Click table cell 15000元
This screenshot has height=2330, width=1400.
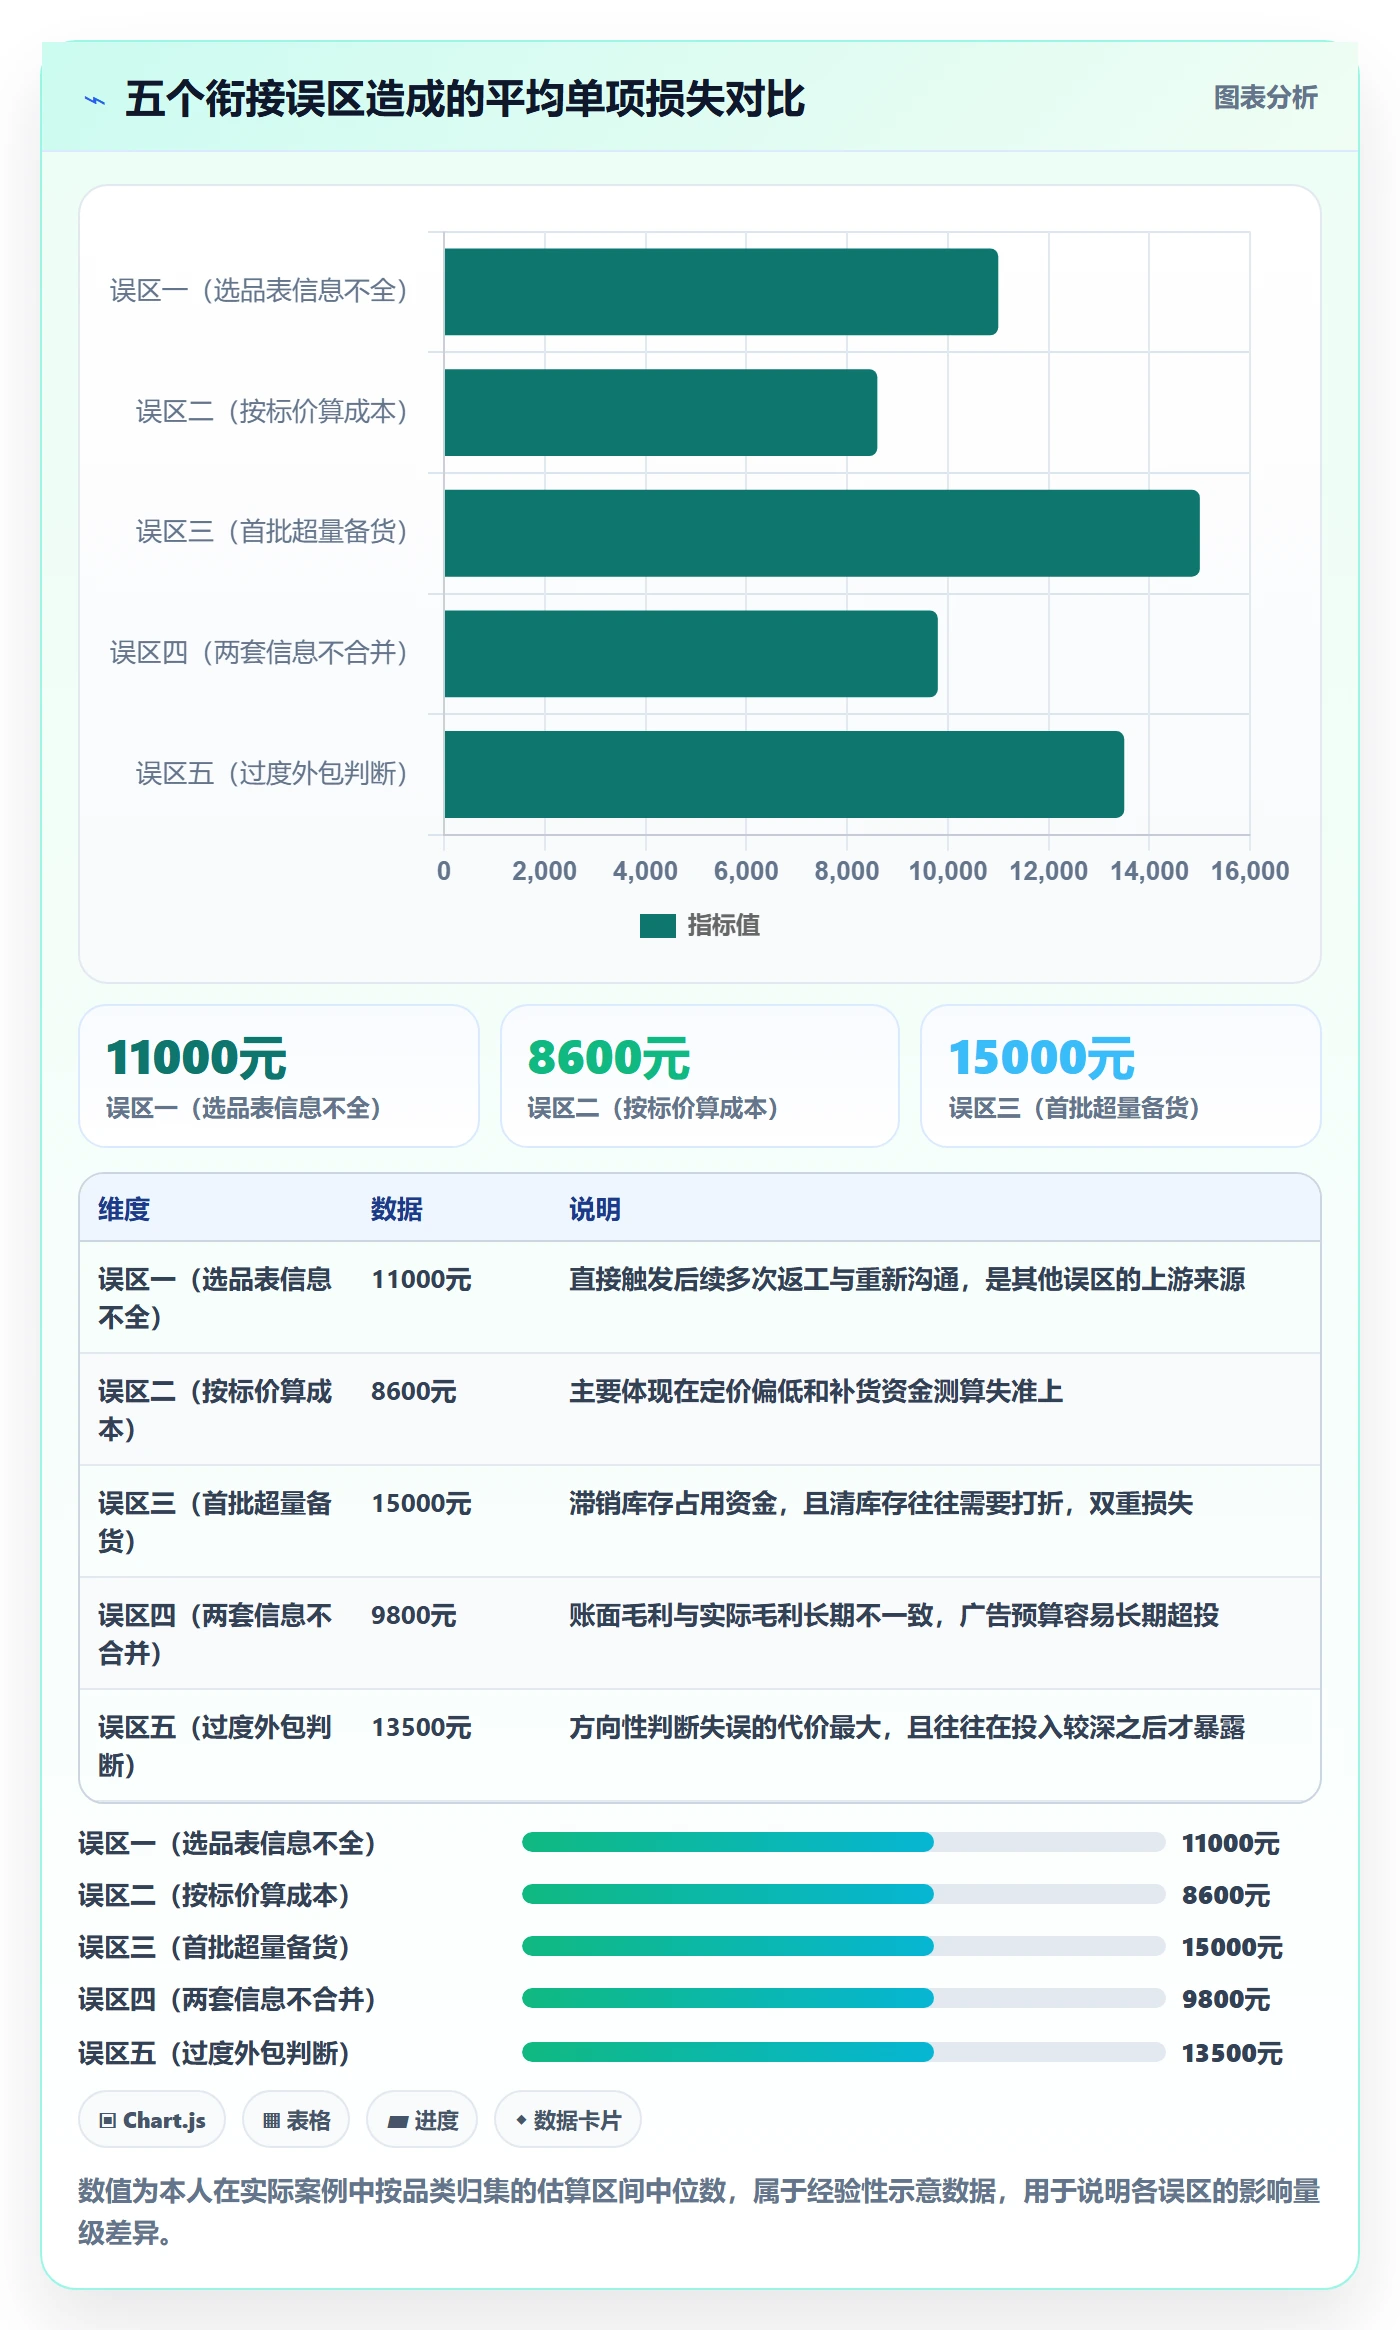click(421, 1504)
